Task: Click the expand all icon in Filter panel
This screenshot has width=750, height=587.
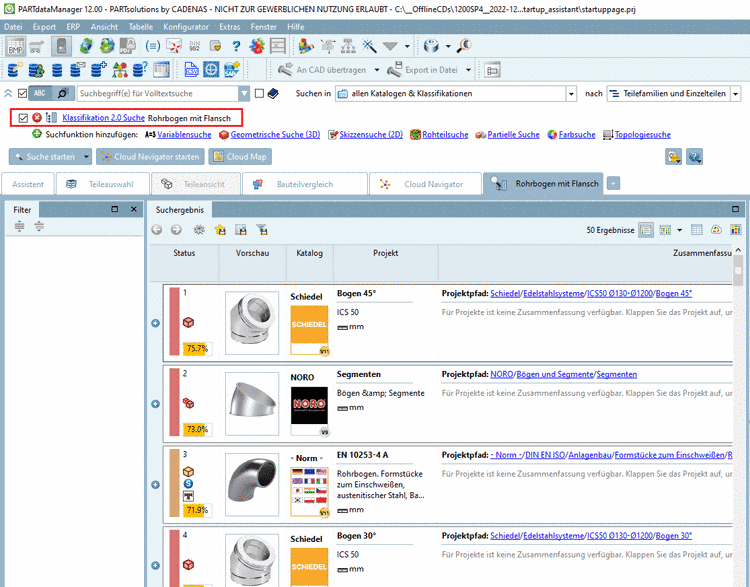Action: pos(19,226)
